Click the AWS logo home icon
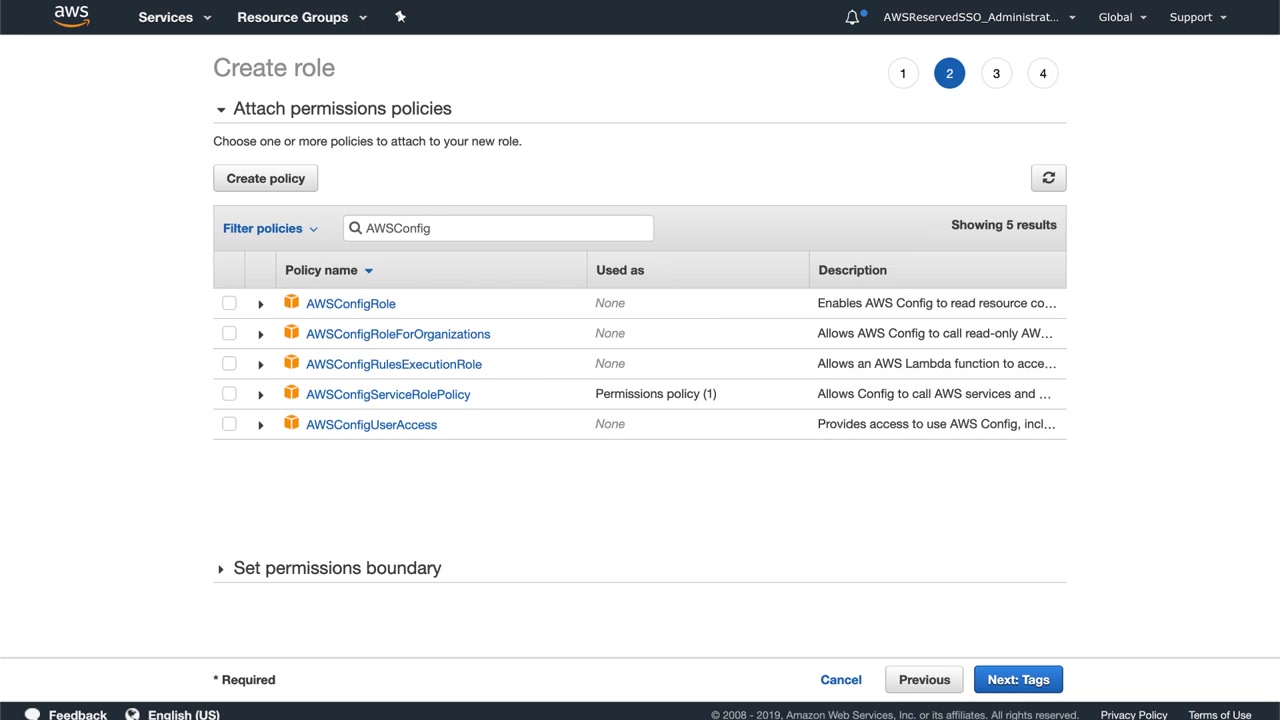This screenshot has width=1280, height=720. 71,16
